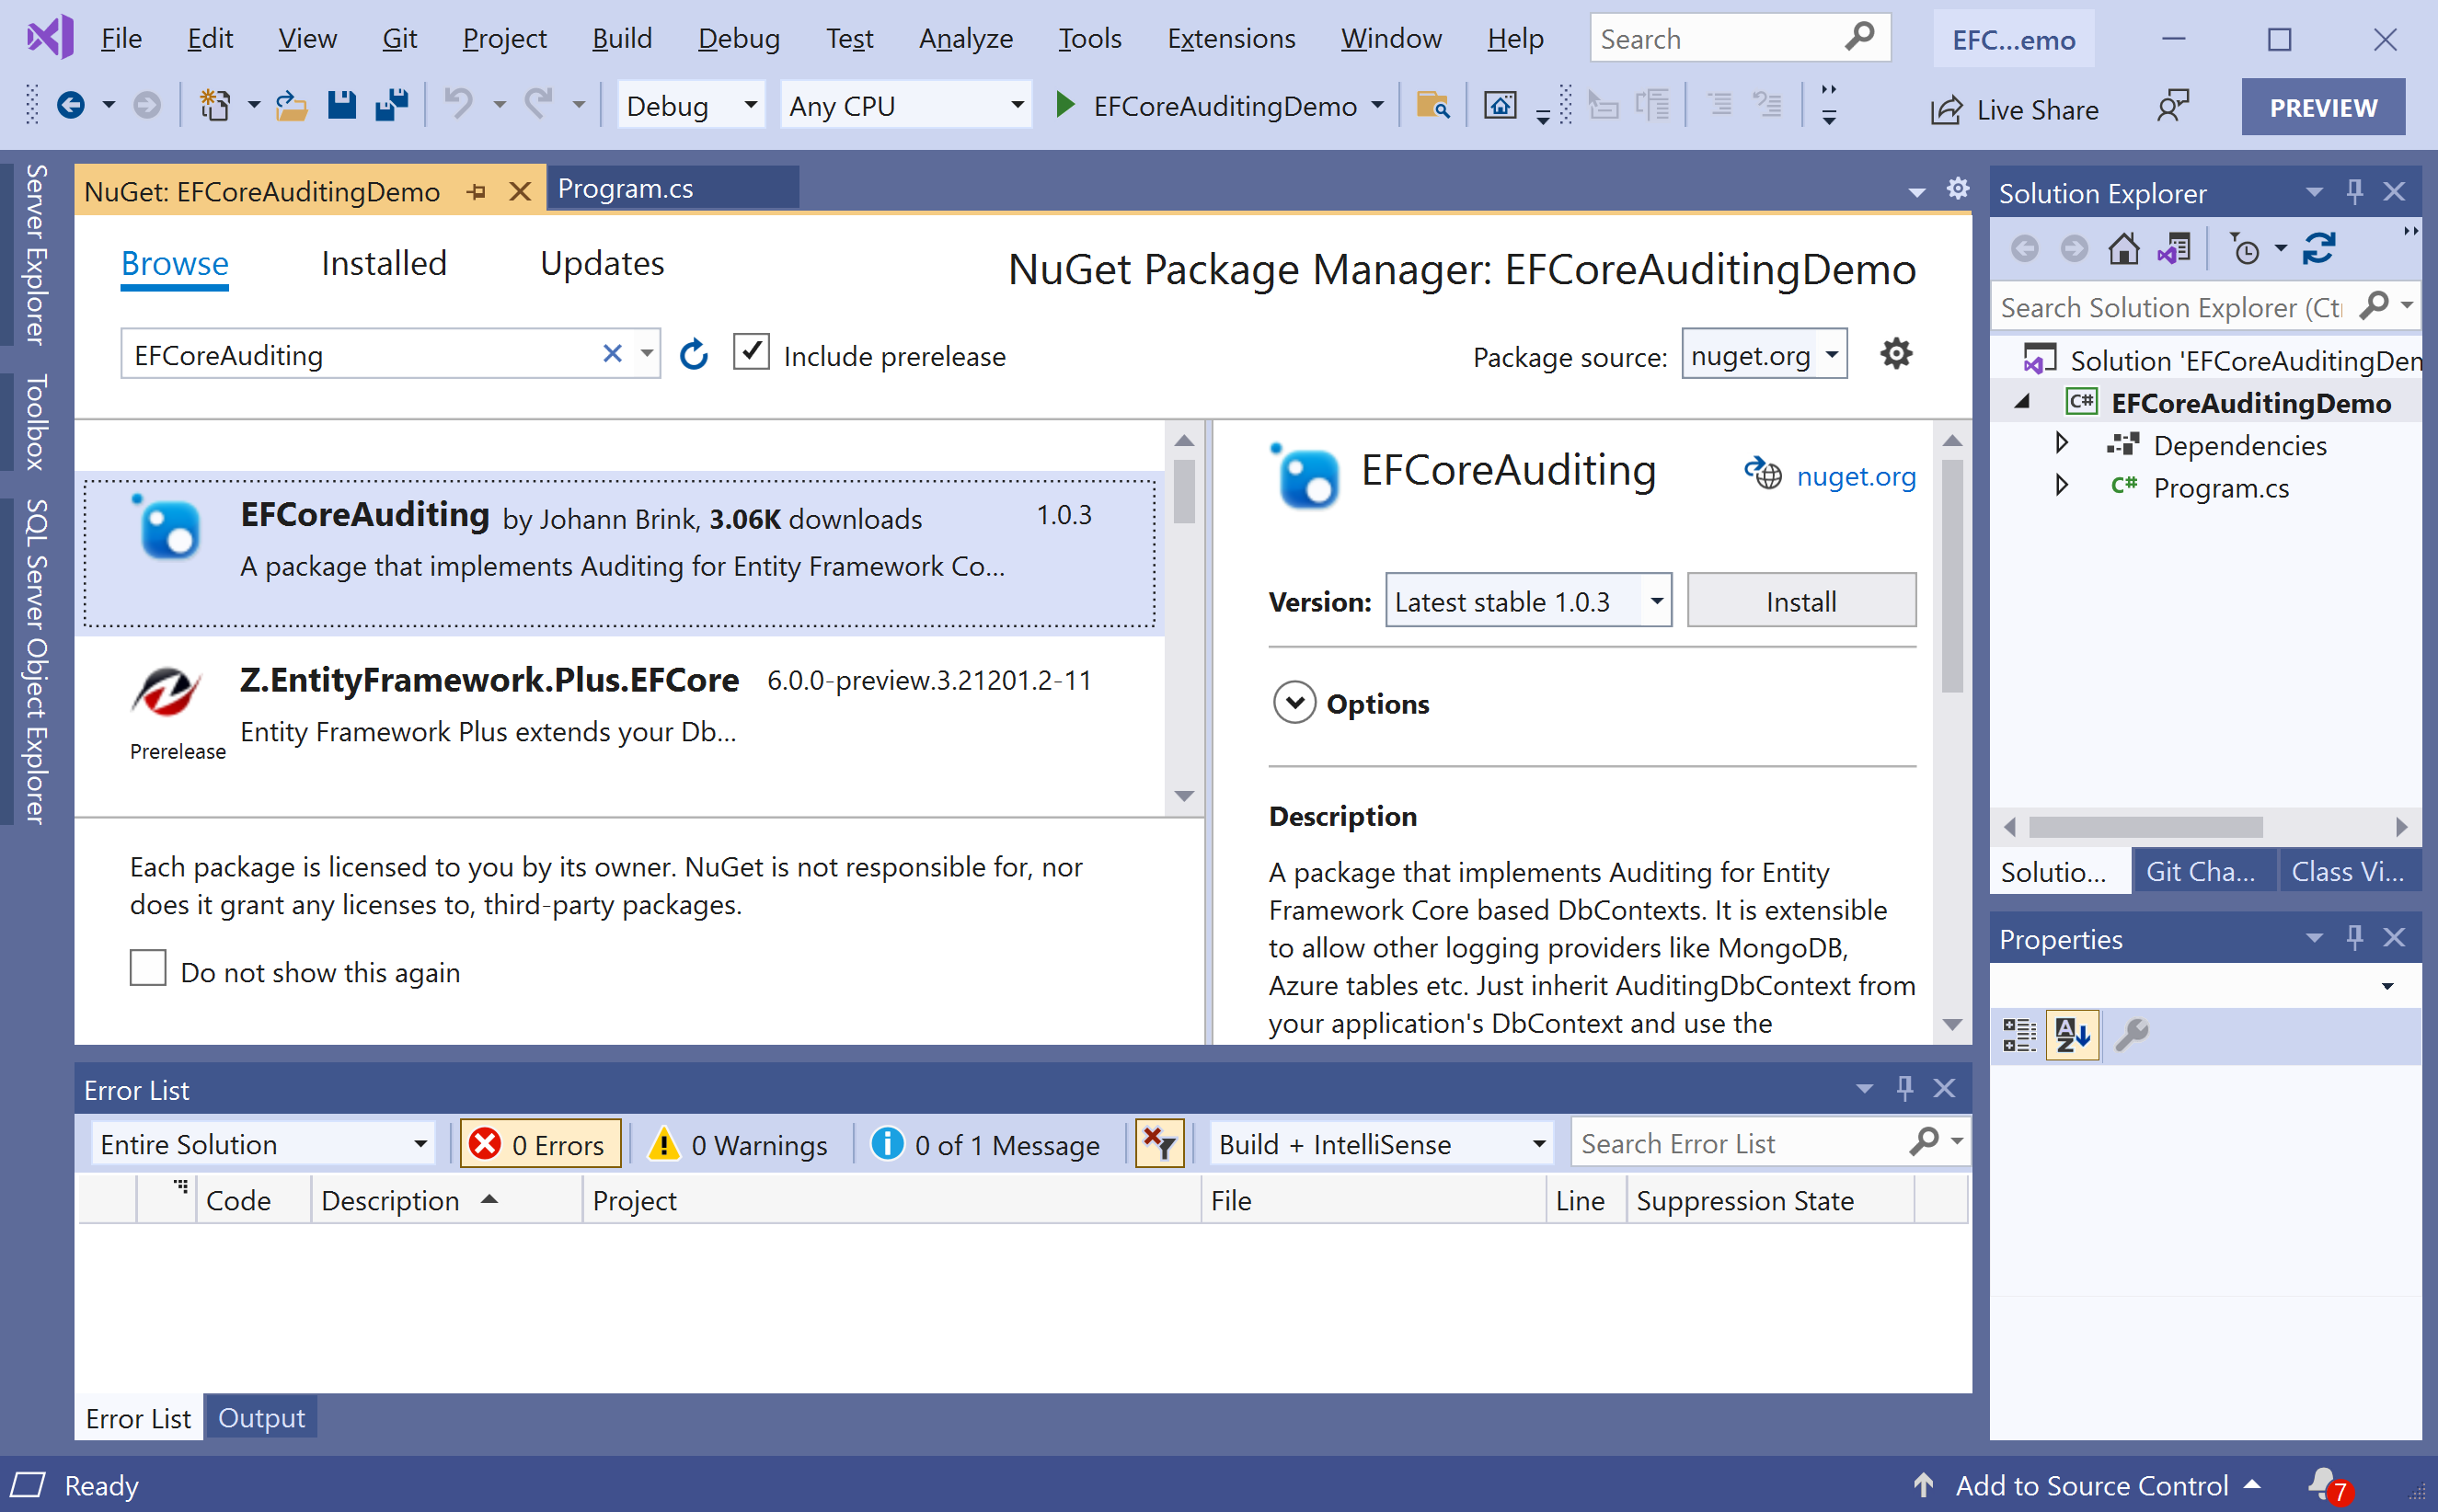
Task: Open the Extensions menu
Action: click(x=1230, y=38)
